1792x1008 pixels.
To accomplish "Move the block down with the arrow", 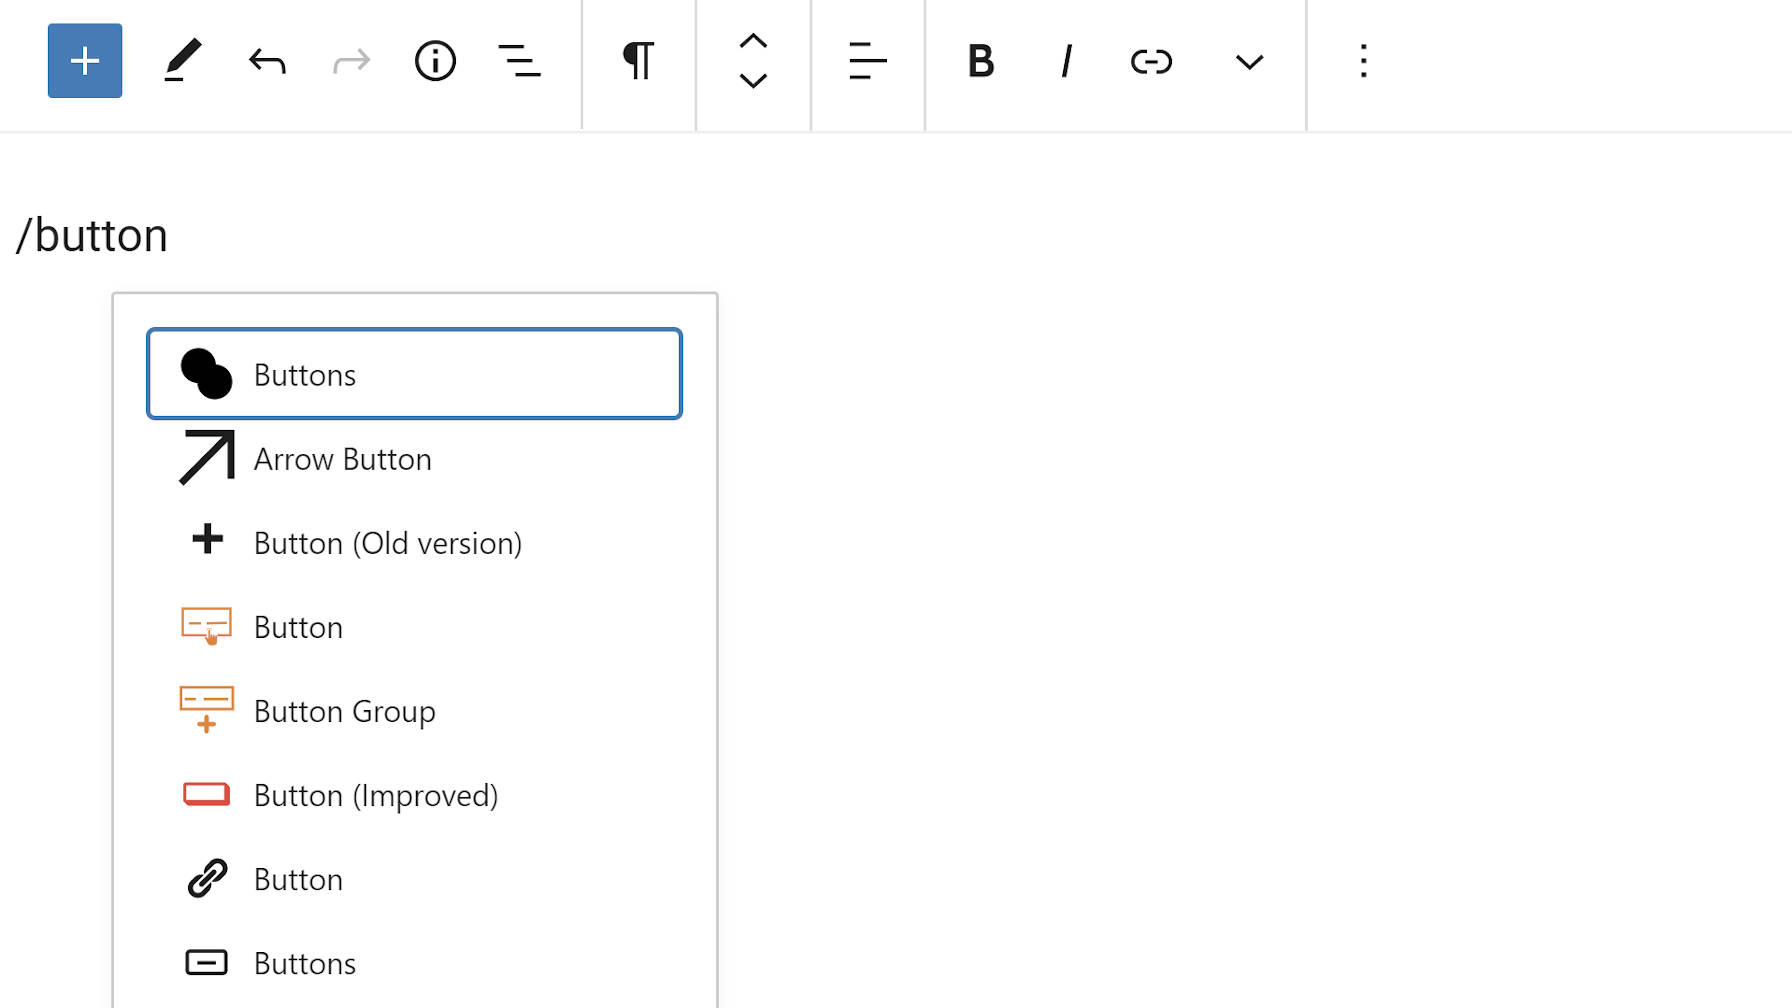I will [753, 81].
